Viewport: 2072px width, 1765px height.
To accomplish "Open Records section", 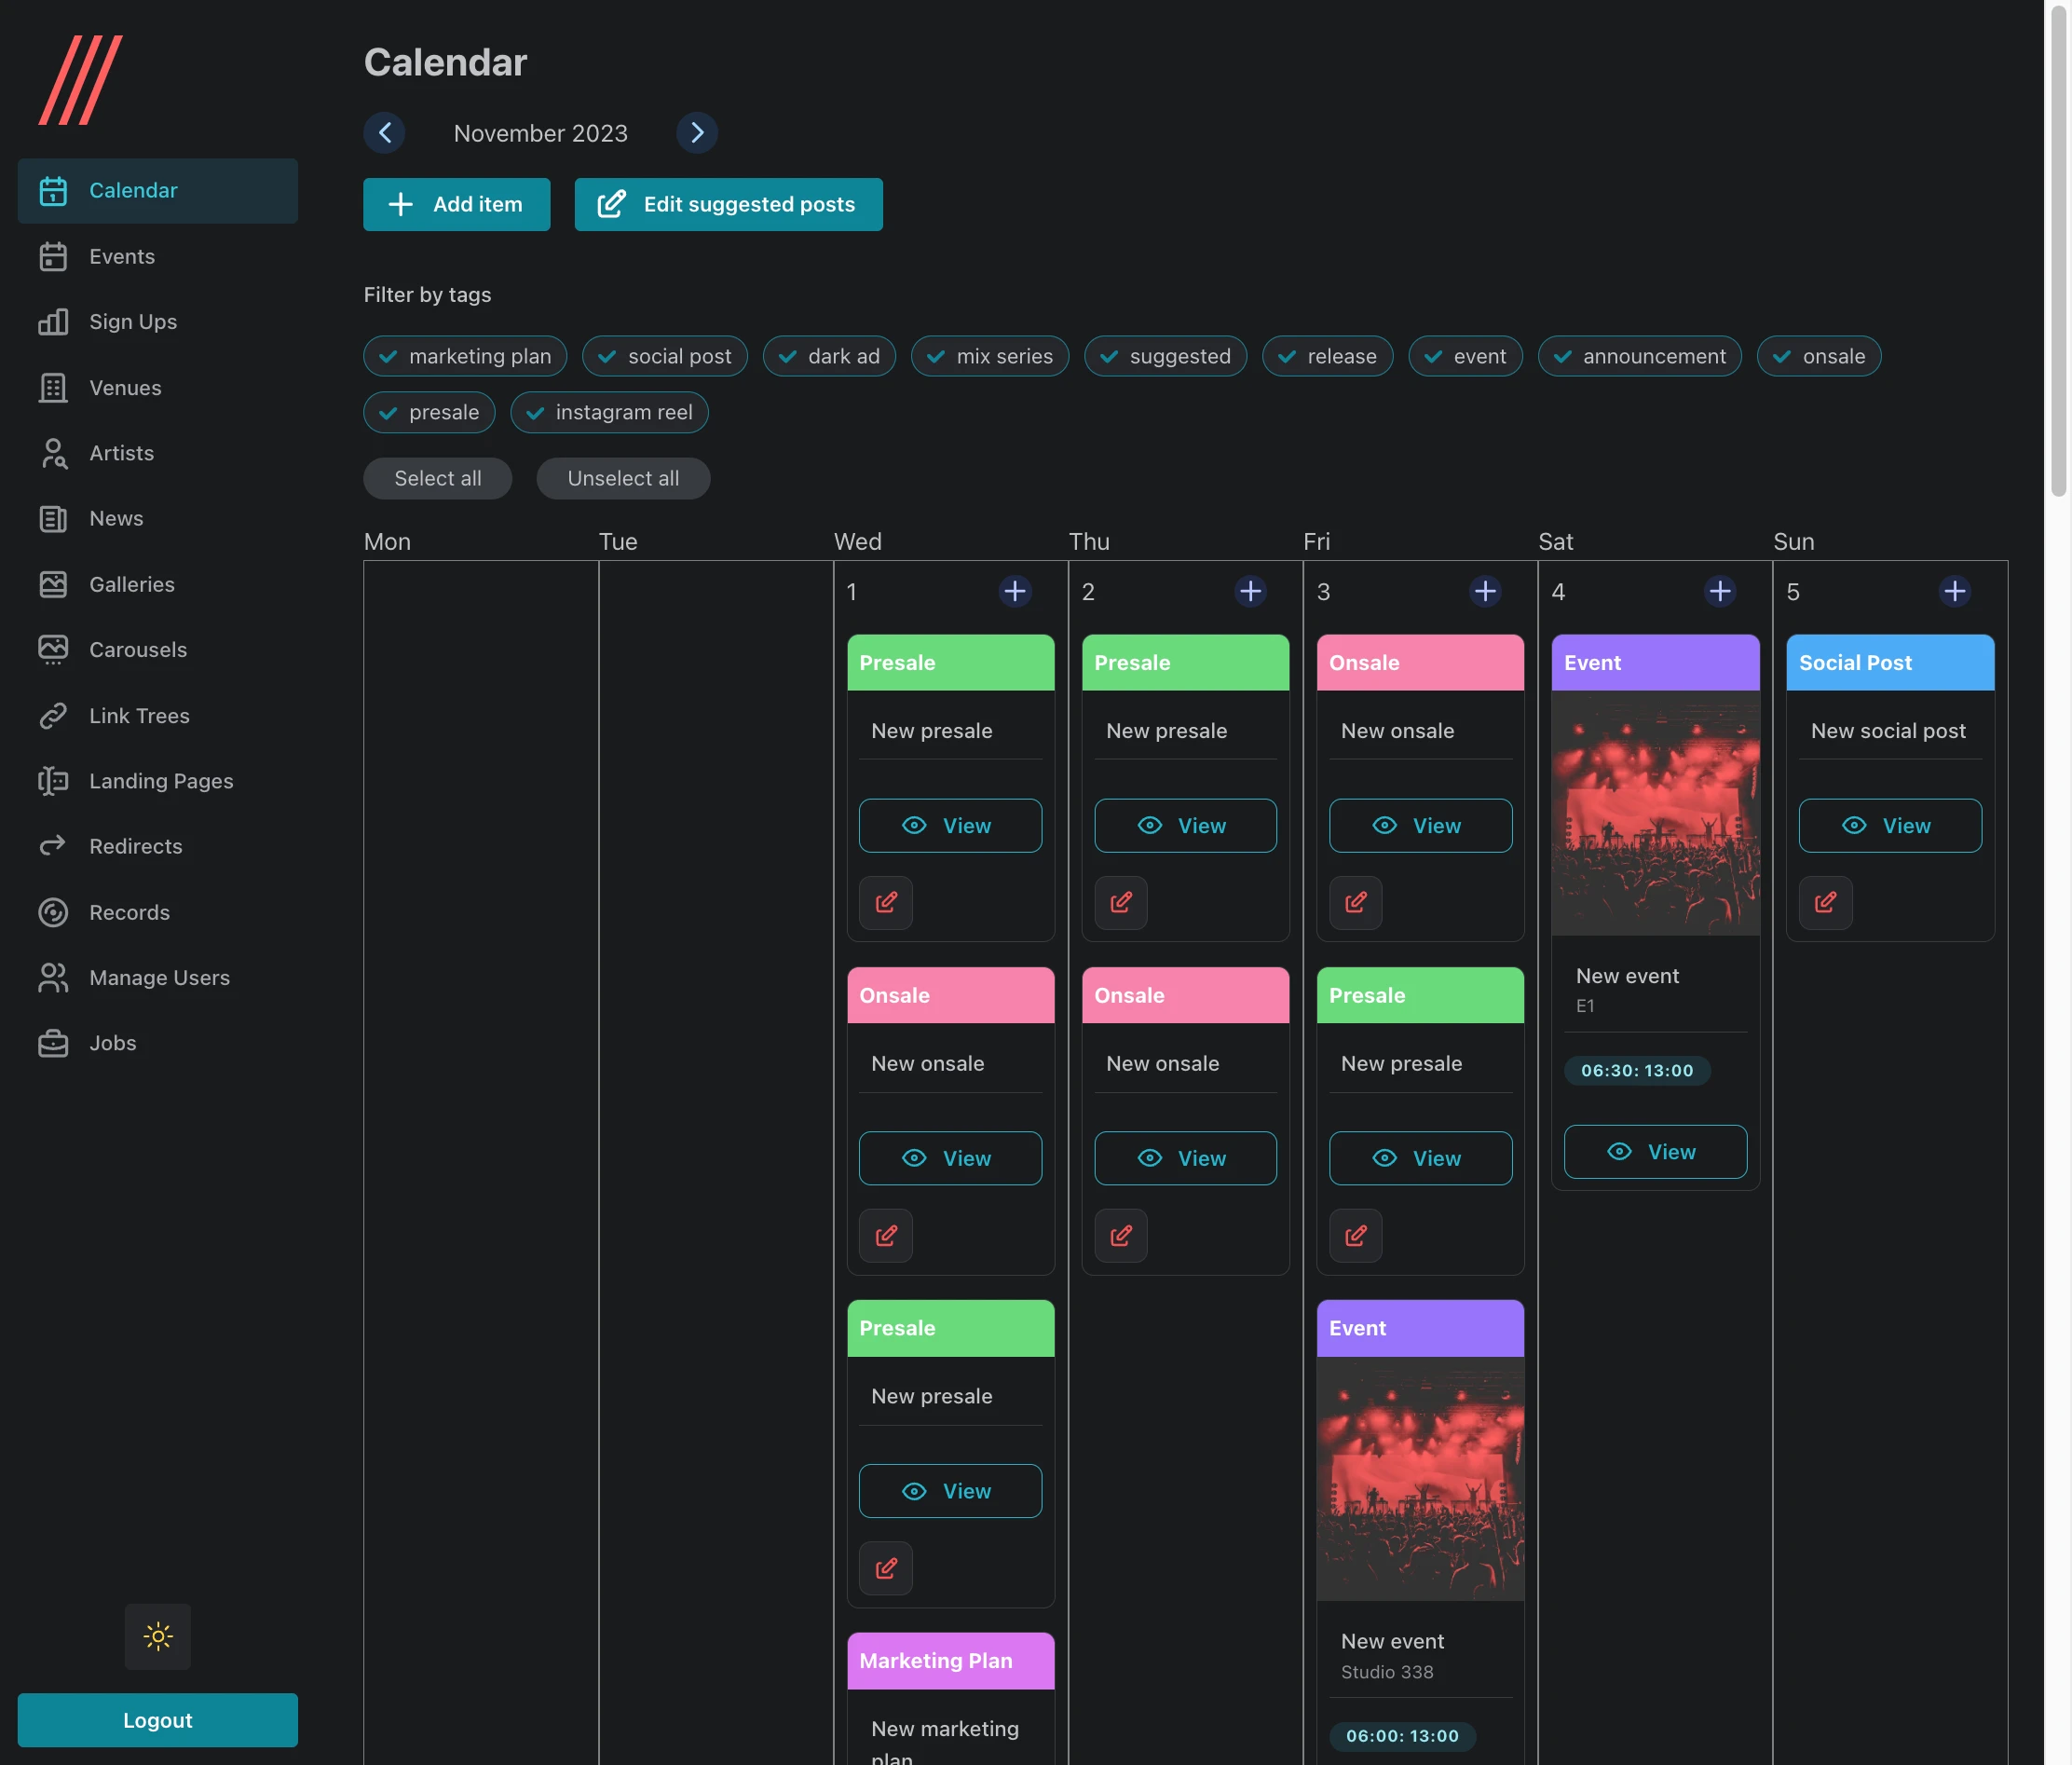I will point(157,912).
